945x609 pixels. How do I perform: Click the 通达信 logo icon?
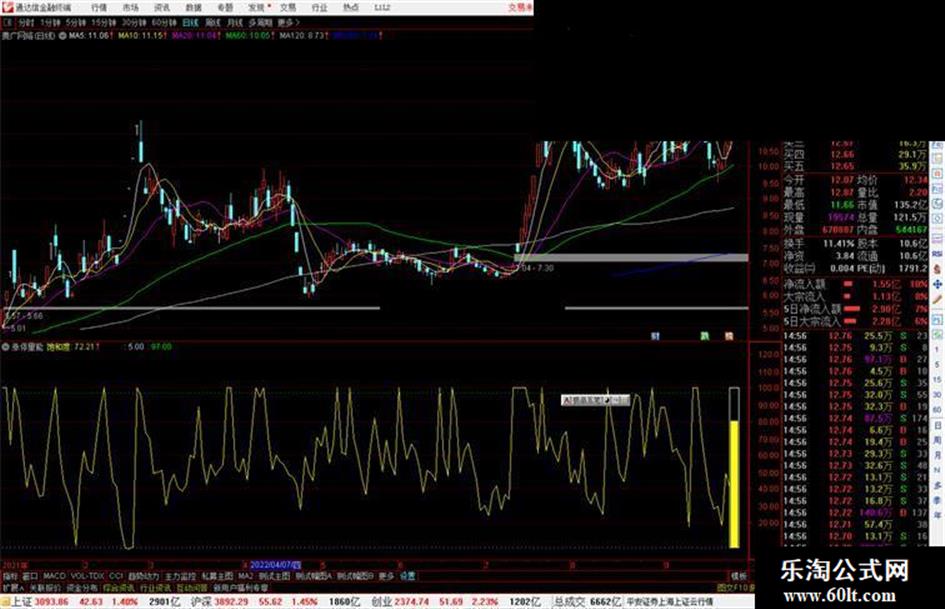click(x=7, y=7)
